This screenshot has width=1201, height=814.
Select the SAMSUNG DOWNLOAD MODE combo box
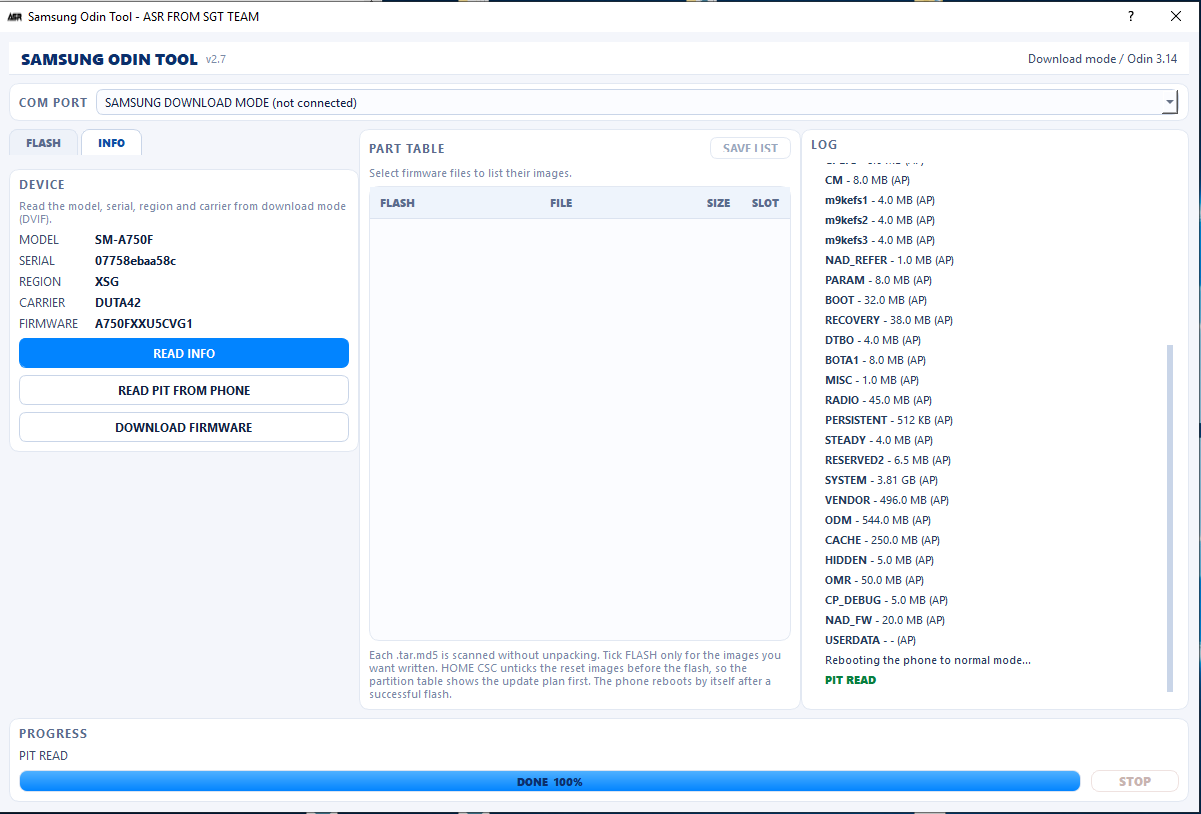[x=637, y=102]
